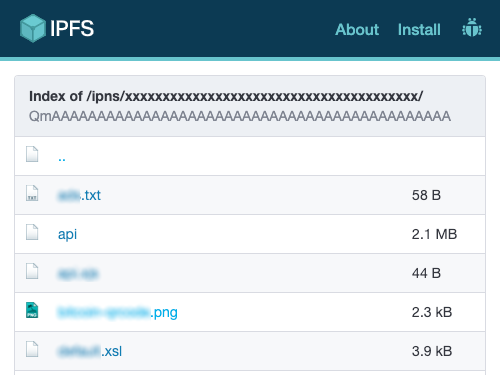The image size is (500, 375).
Task: Click the IPFS header text
Action: coord(72,28)
